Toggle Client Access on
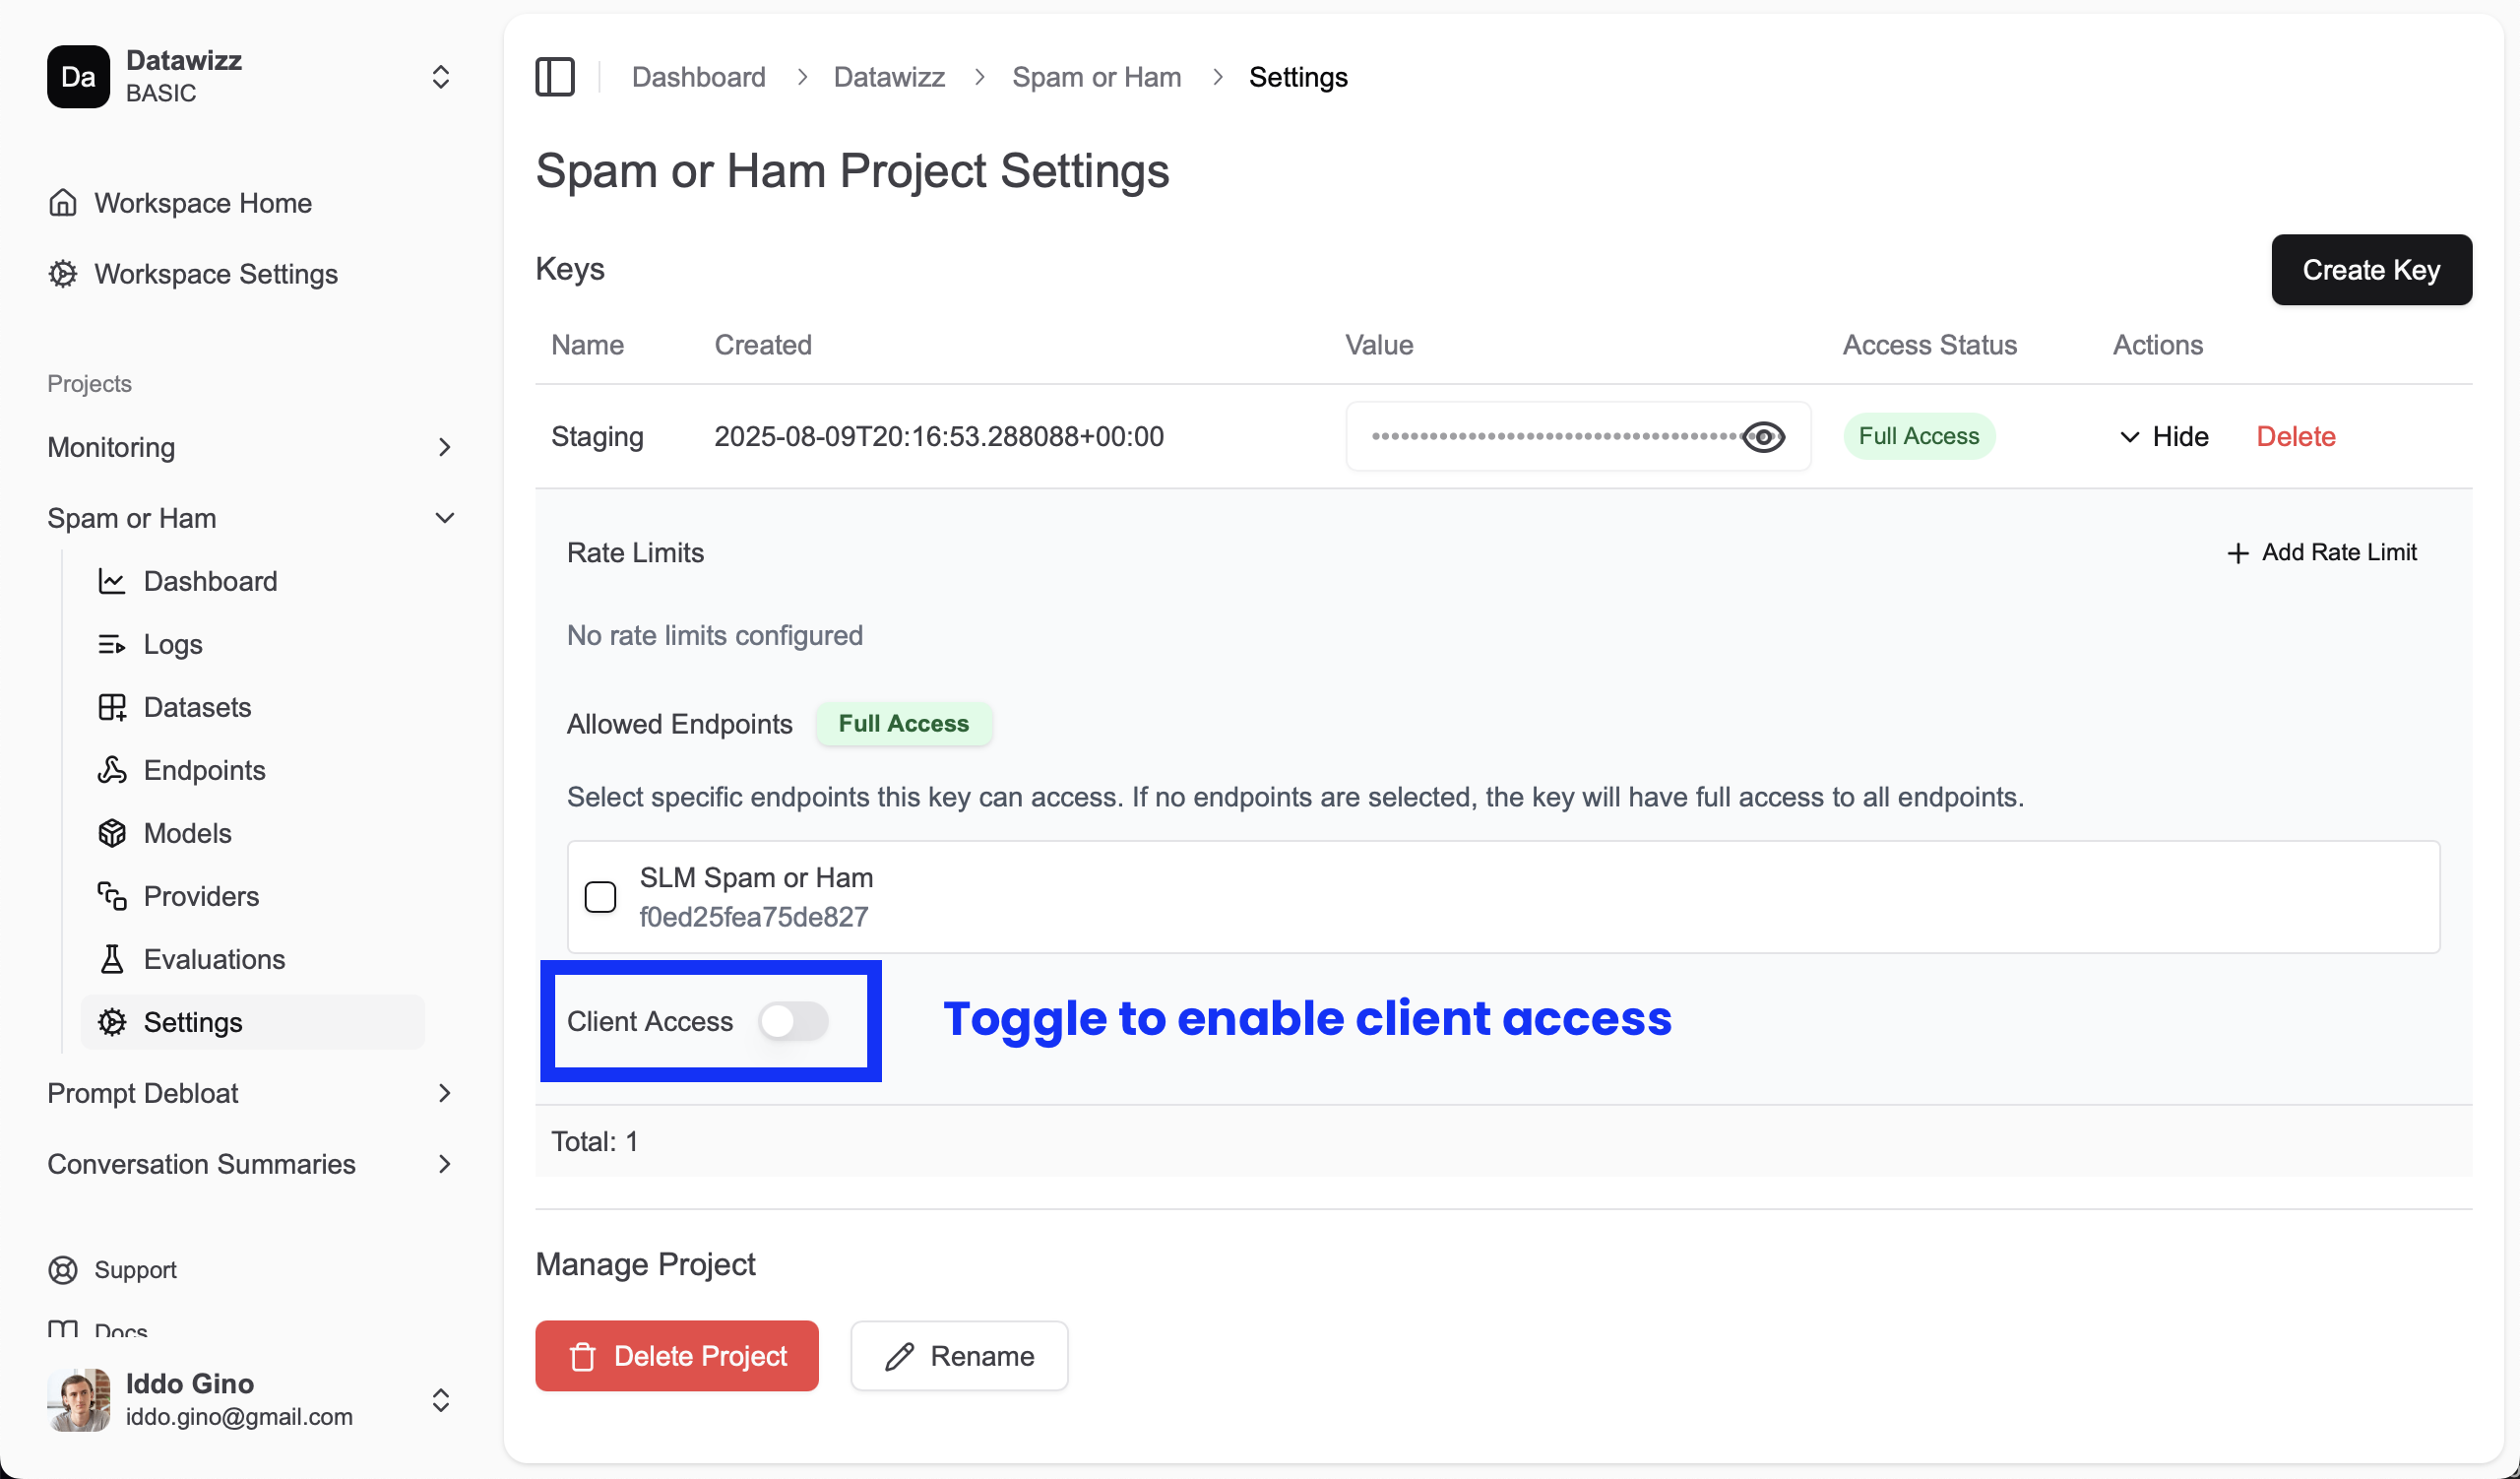Image resolution: width=2520 pixels, height=1479 pixels. (794, 1021)
